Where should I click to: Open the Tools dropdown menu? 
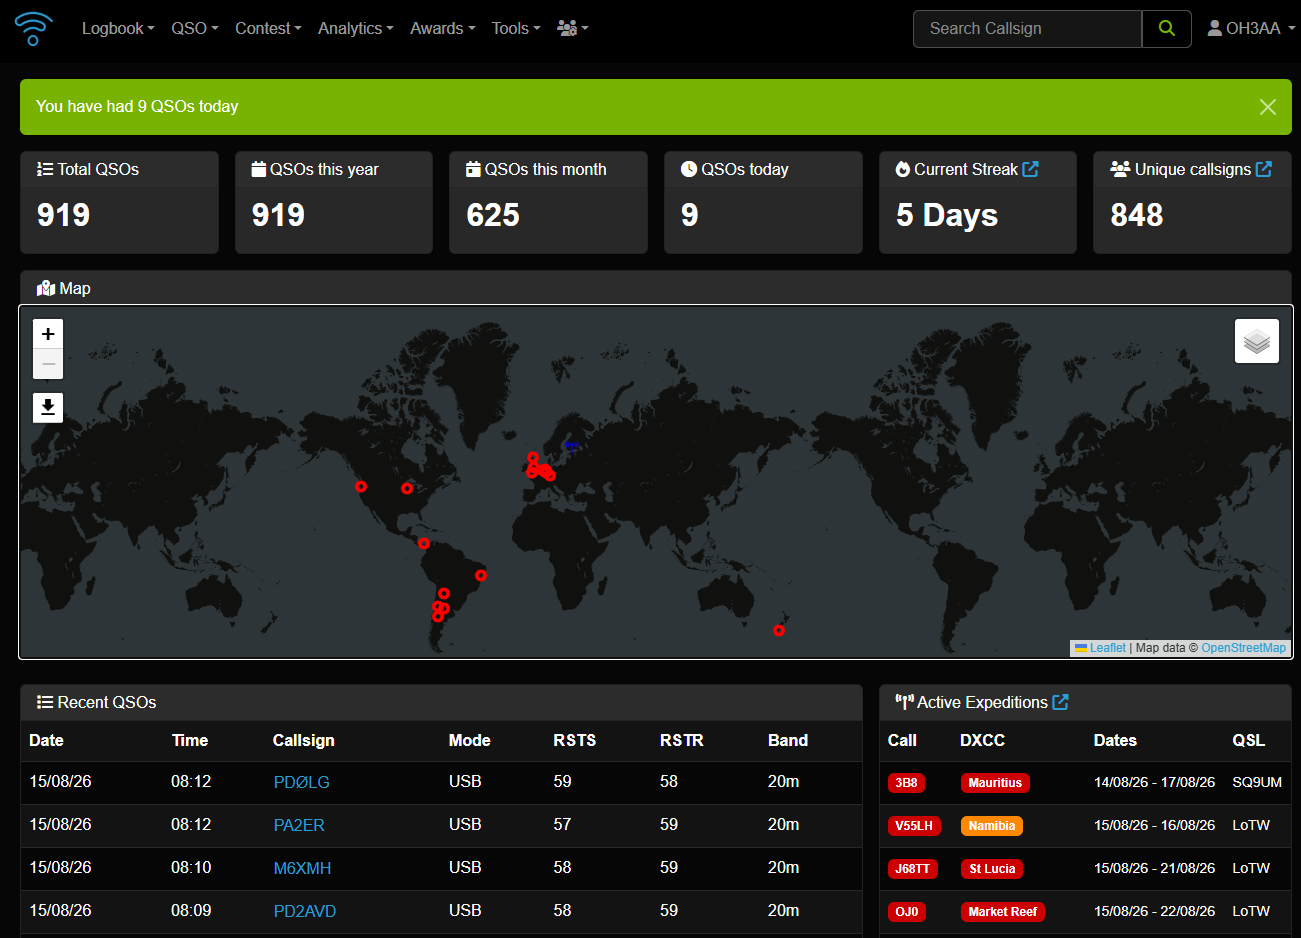(516, 28)
